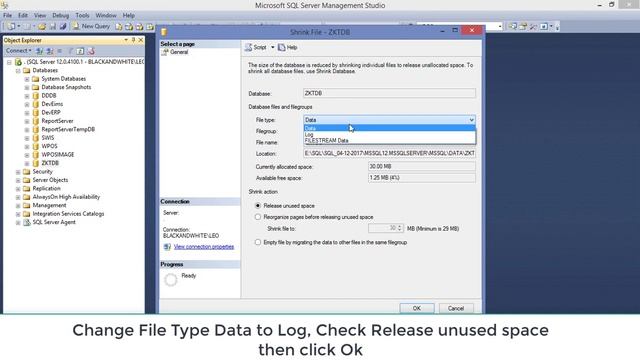Click the Open File folder icon
640x360 pixels.
click(x=42, y=26)
